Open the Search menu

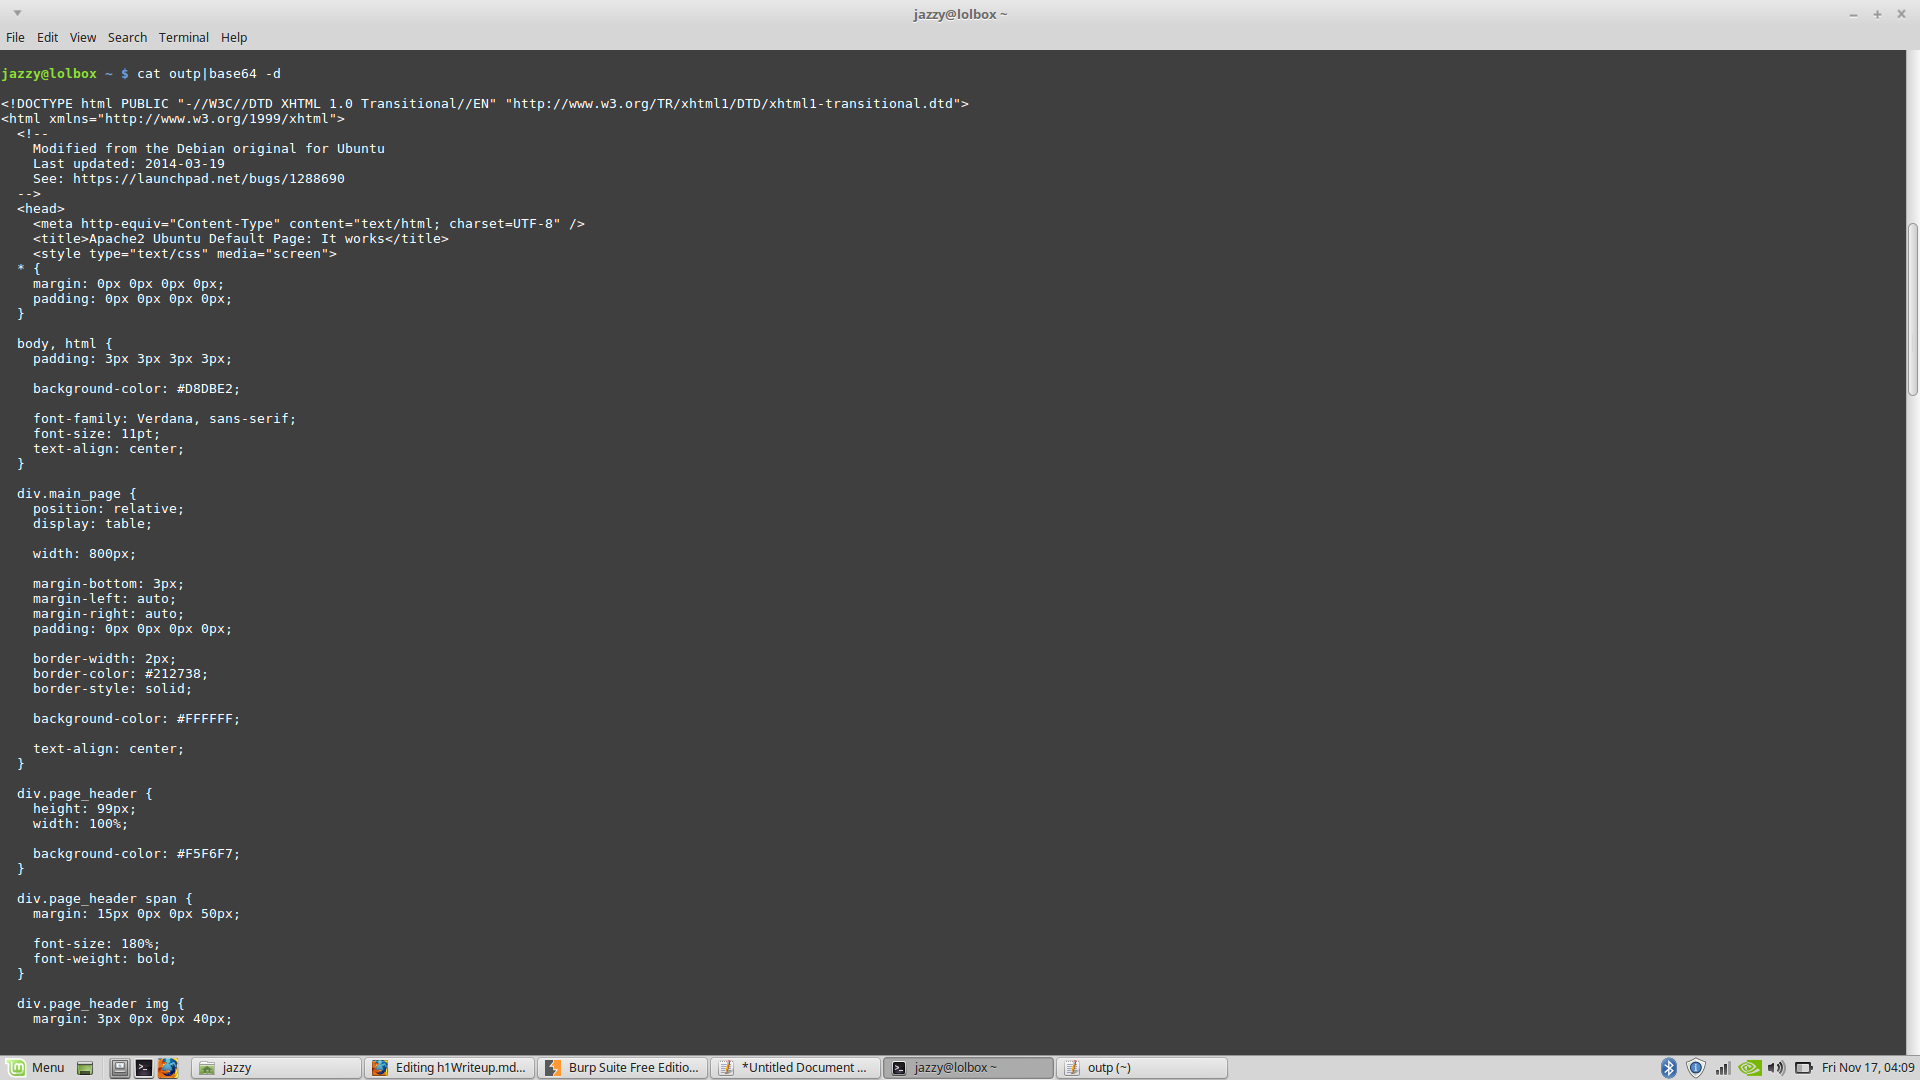click(x=127, y=37)
